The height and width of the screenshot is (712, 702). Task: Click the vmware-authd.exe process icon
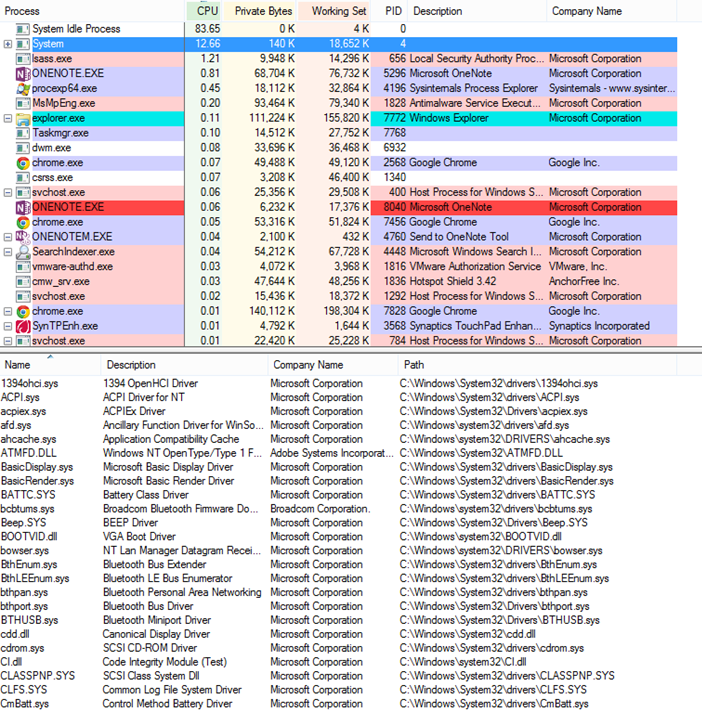coord(23,267)
